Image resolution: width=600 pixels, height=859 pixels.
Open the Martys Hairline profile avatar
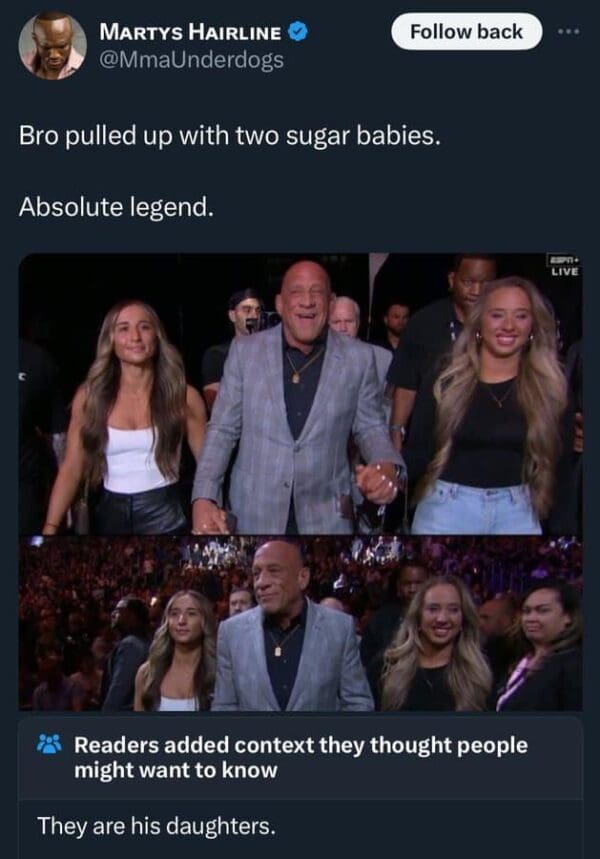53,45
